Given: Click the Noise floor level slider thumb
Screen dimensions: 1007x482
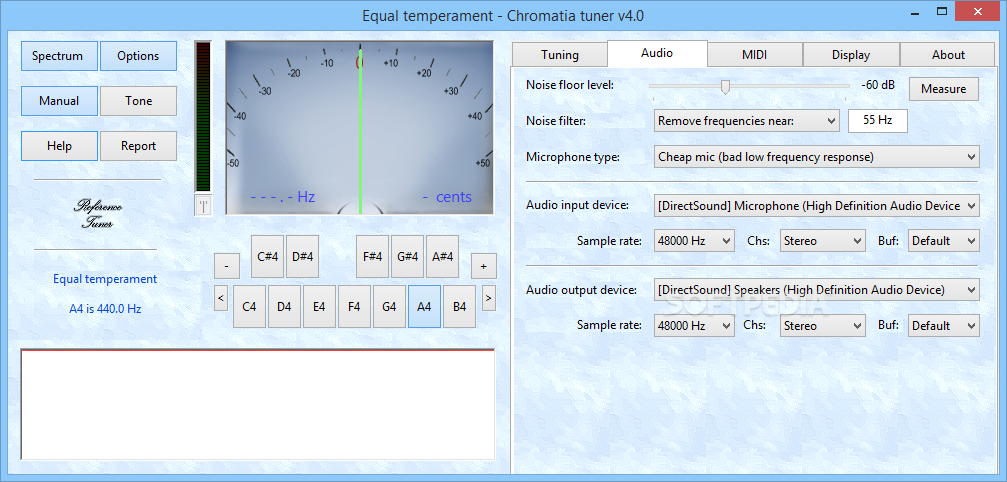Looking at the screenshot, I should [725, 87].
